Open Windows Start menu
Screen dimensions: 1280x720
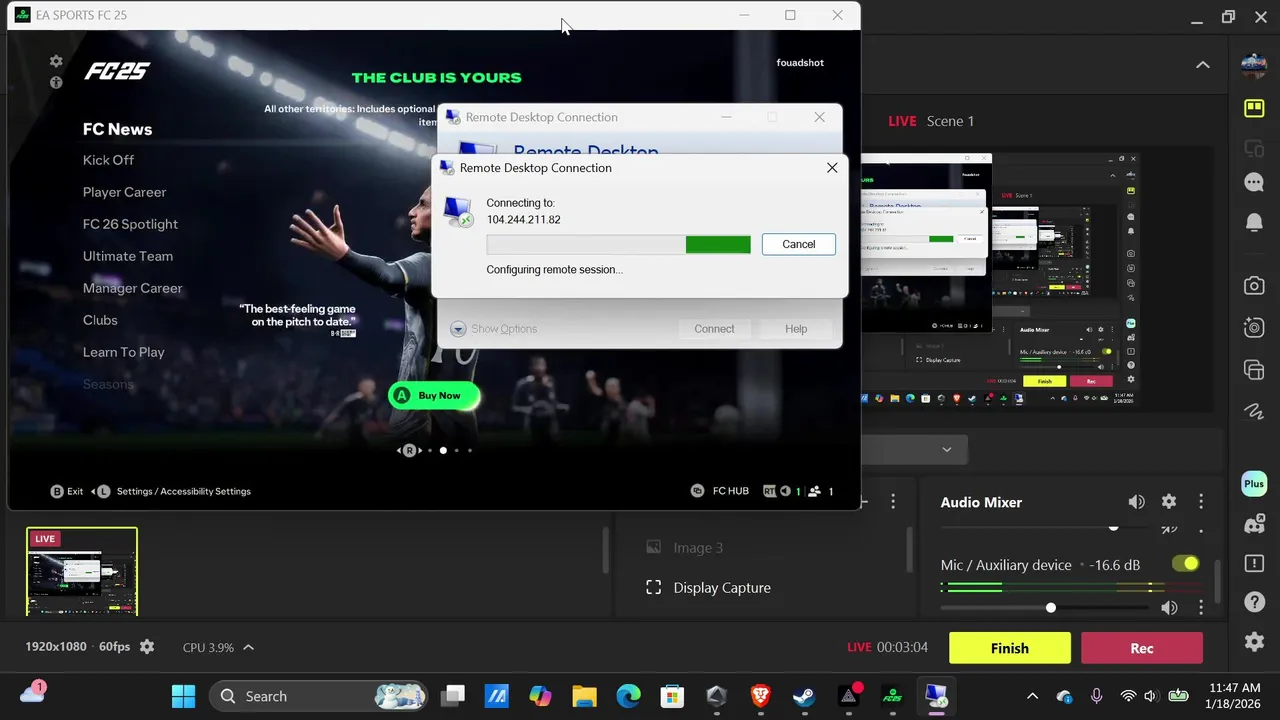(184, 696)
